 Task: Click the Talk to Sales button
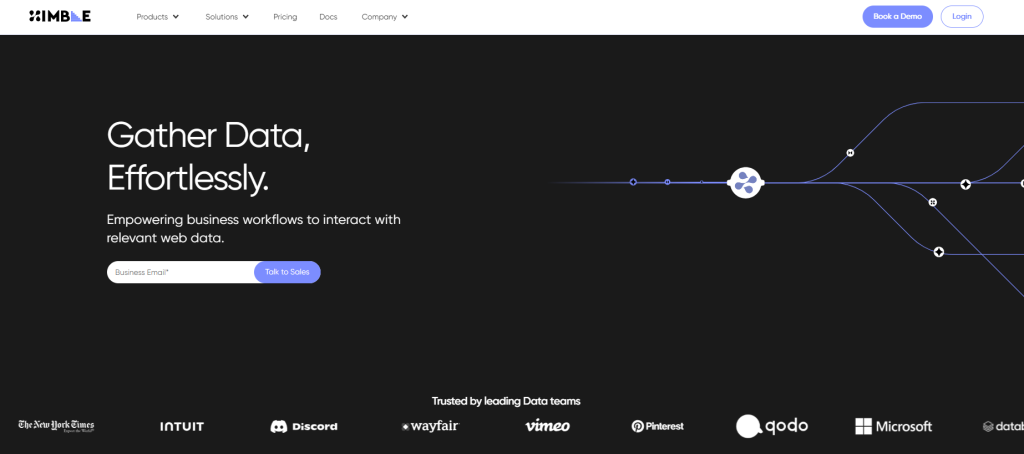[x=287, y=272]
